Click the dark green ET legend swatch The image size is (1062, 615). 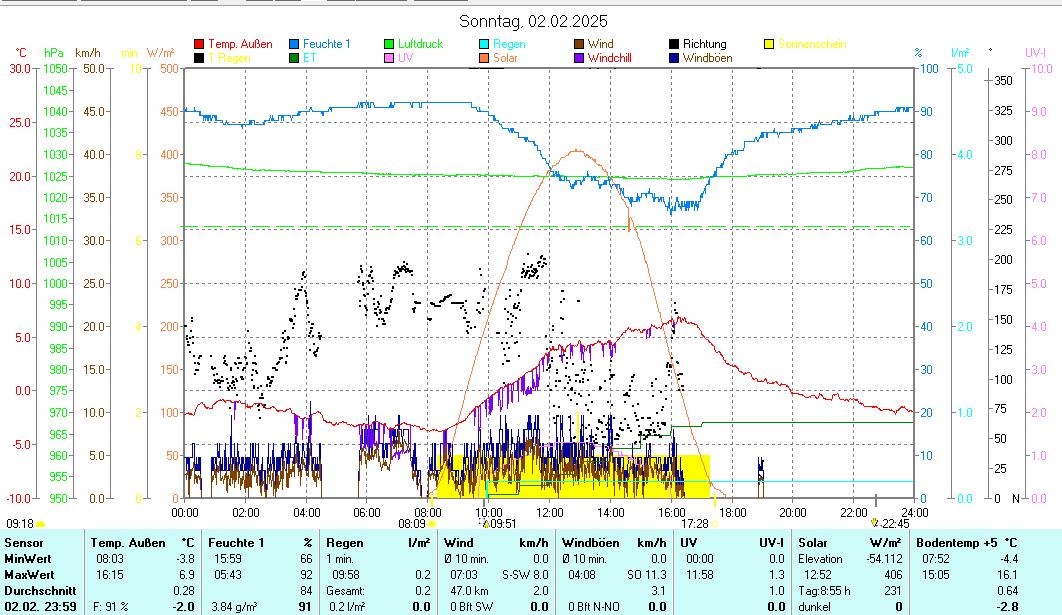294,58
